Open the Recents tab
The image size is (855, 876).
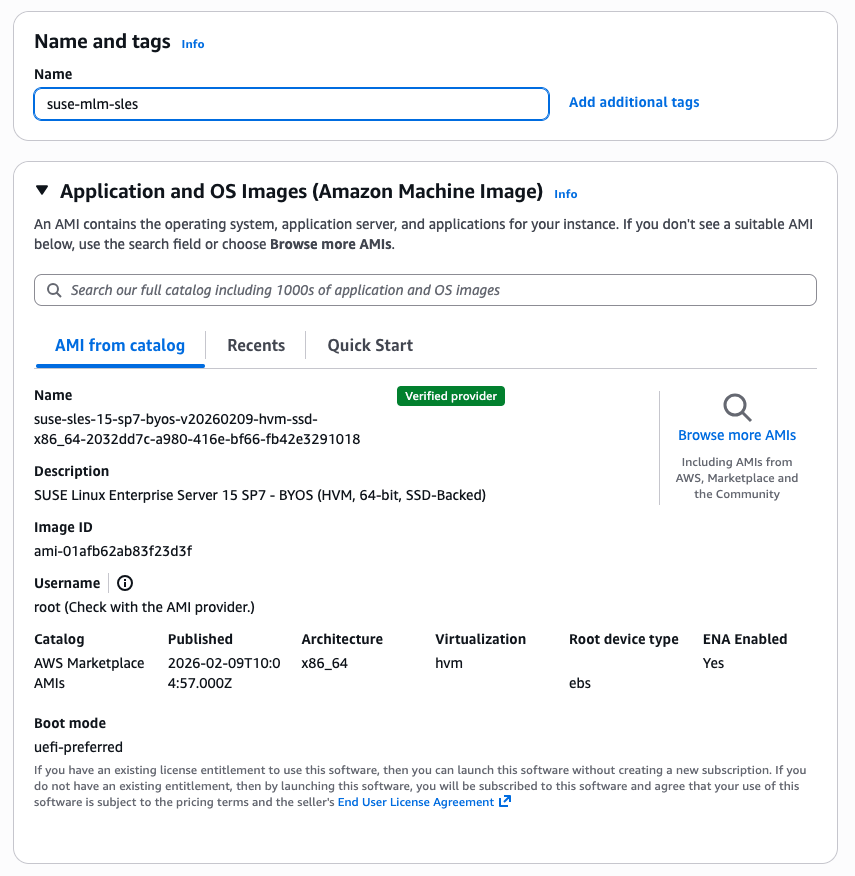(x=256, y=345)
